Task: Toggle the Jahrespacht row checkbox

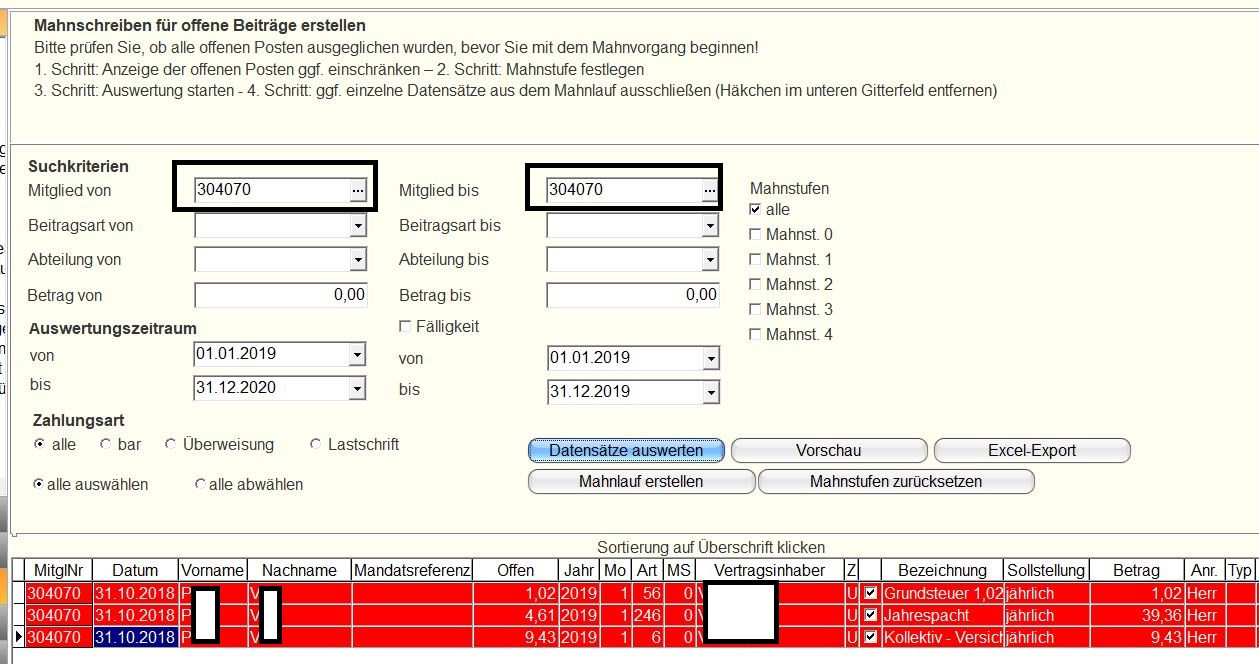Action: pyautogui.click(x=870, y=615)
